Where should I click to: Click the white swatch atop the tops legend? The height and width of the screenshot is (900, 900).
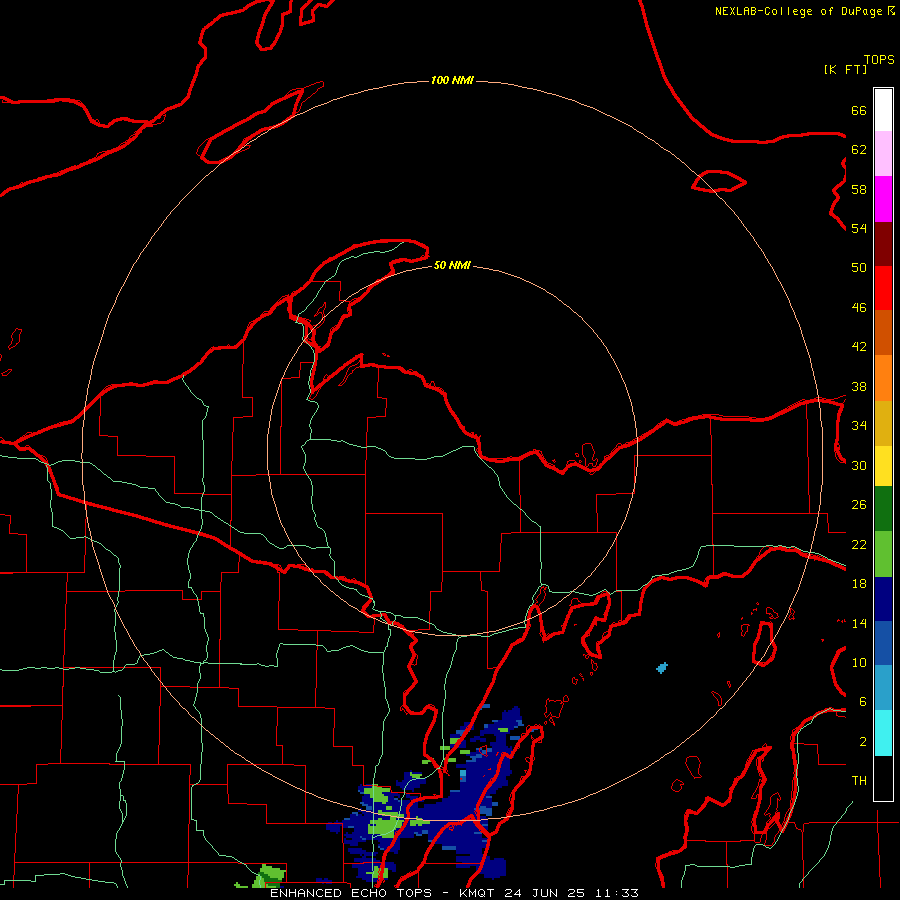click(x=883, y=110)
